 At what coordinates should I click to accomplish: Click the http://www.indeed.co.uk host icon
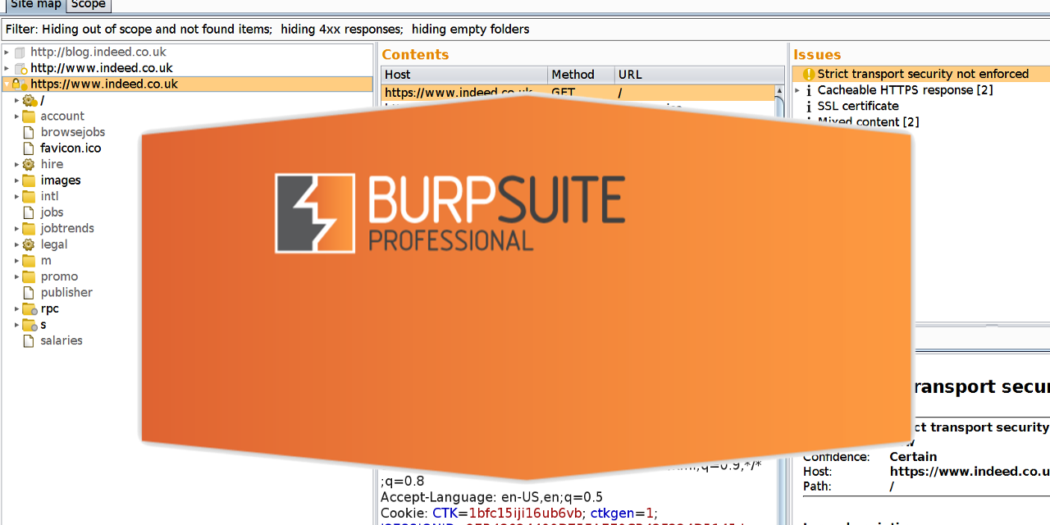point(20,68)
